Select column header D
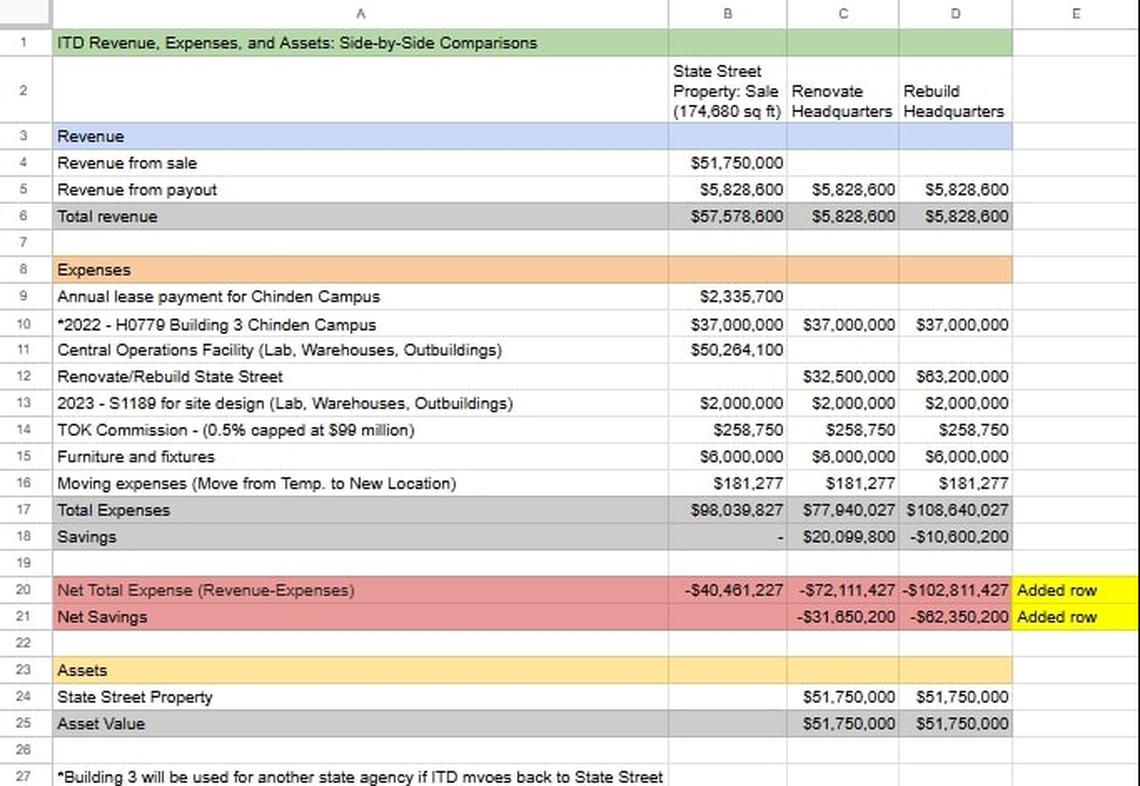The width and height of the screenshot is (1140, 786). click(955, 14)
